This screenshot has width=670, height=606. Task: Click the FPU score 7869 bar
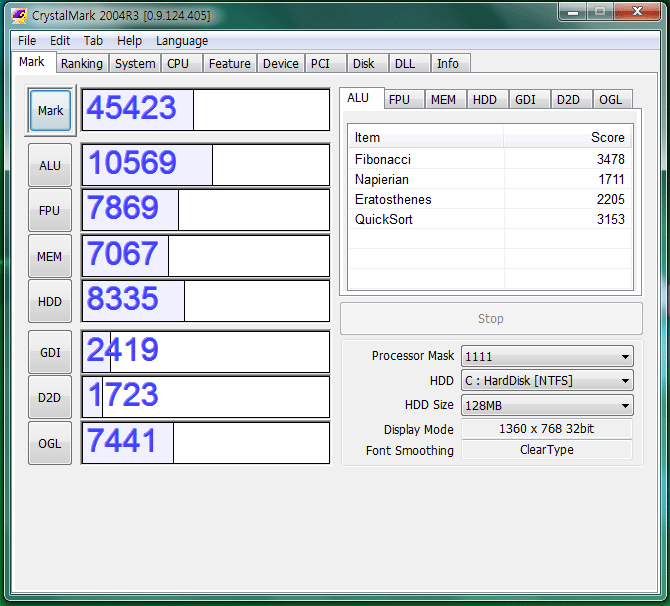(x=206, y=210)
